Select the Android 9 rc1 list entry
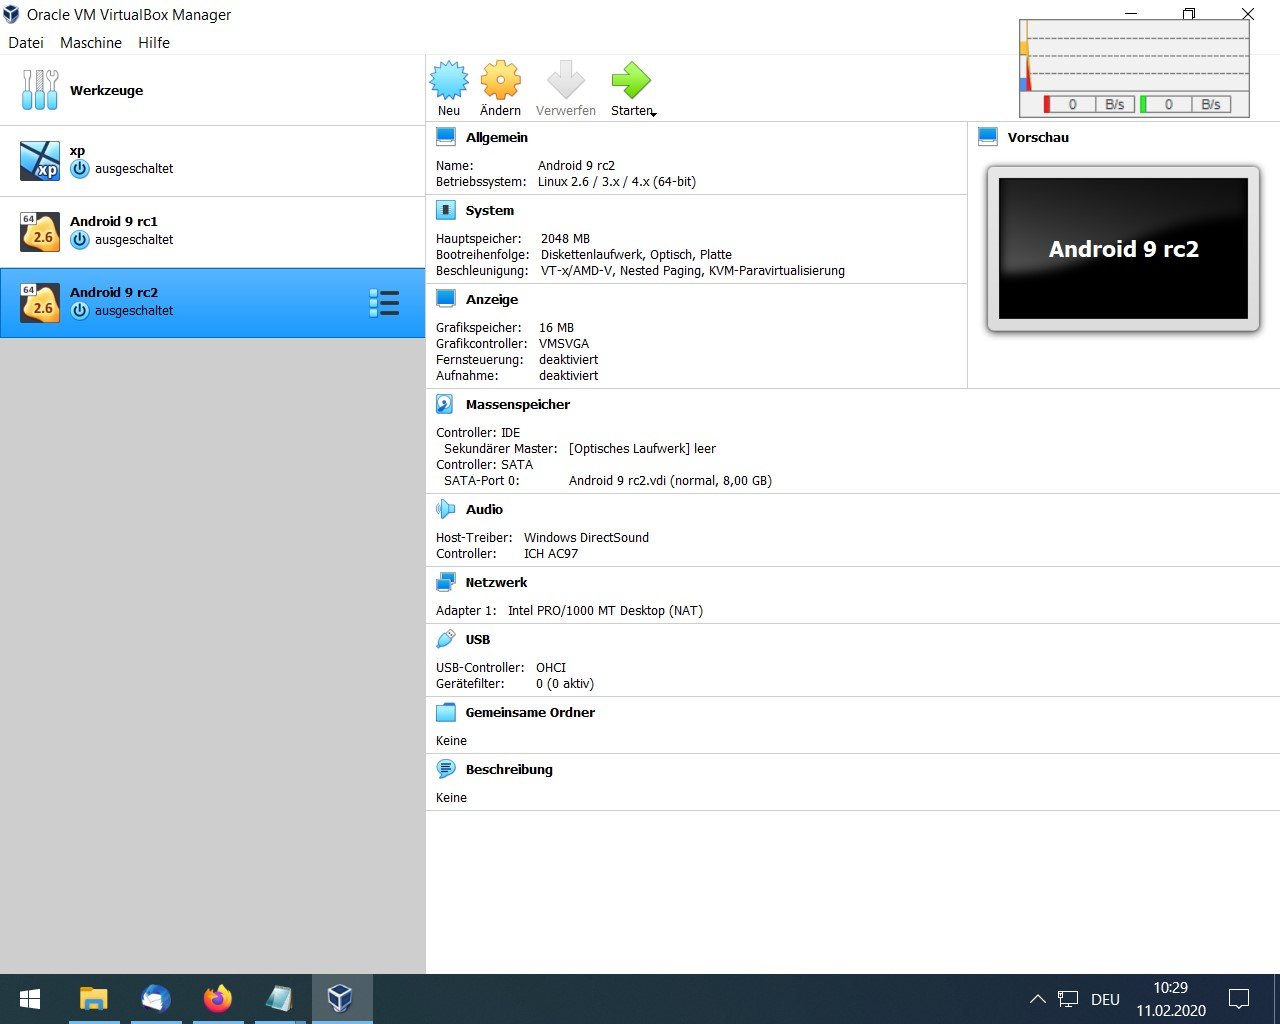 click(212, 231)
